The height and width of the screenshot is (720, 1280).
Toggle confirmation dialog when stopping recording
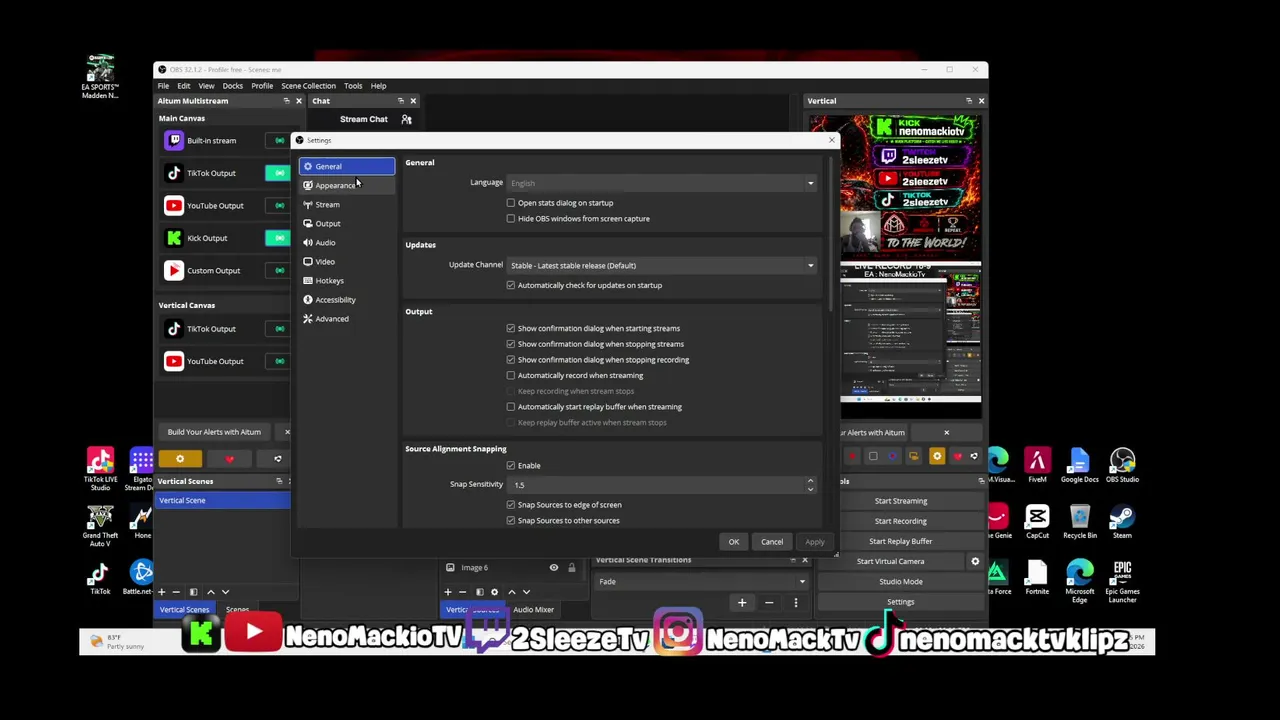(x=511, y=360)
